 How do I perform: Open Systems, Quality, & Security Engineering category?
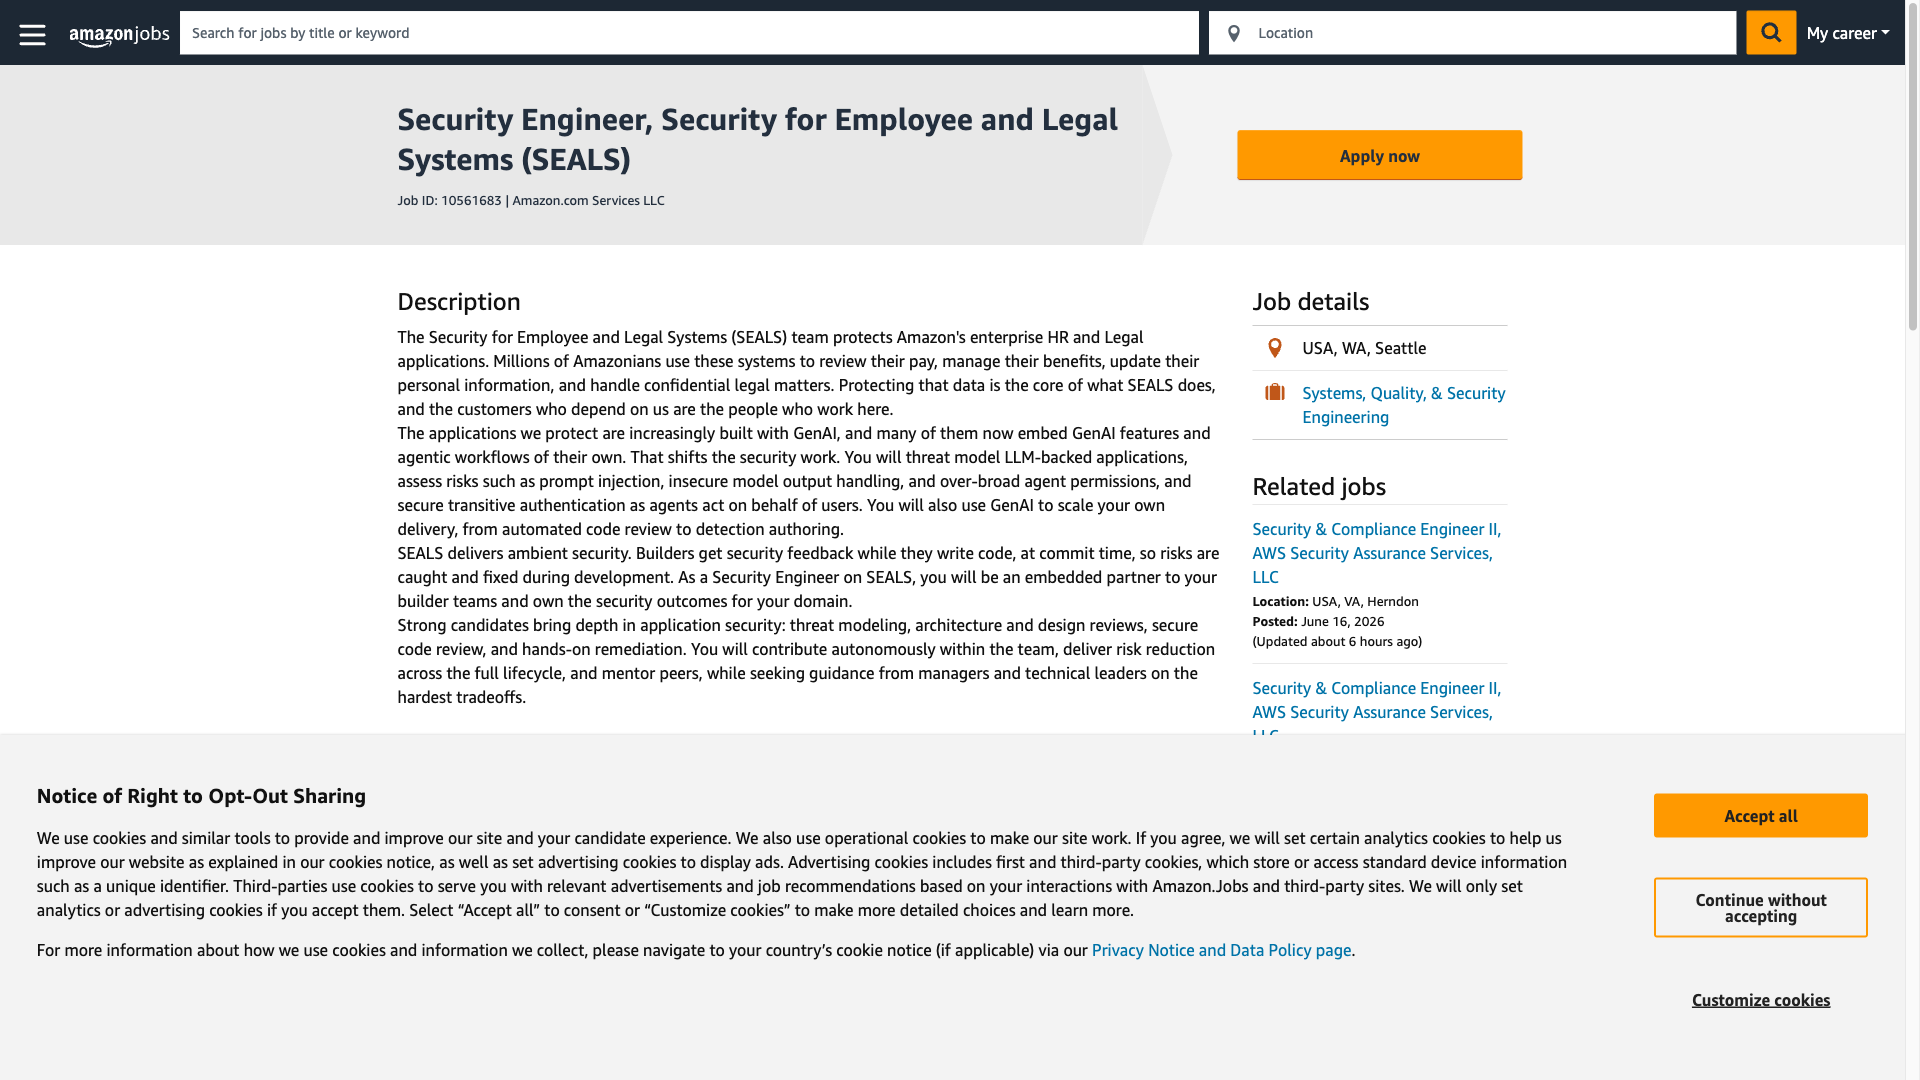click(1403, 405)
